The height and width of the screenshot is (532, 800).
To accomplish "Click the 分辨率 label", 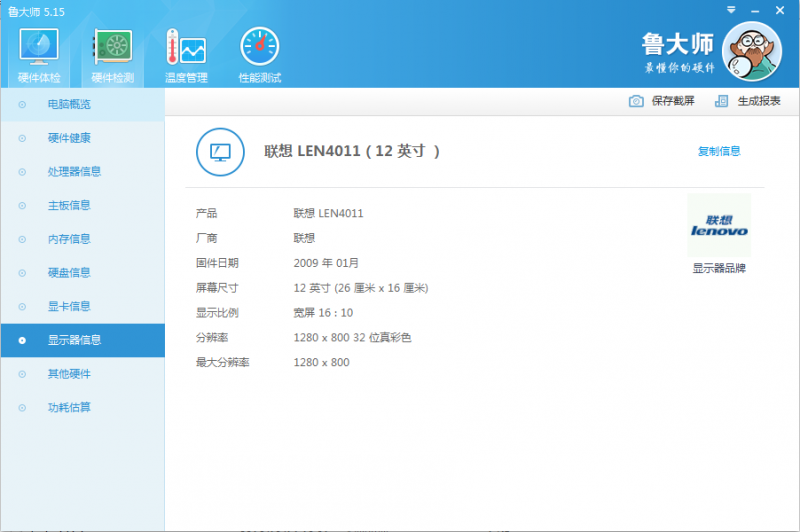I will (212, 338).
